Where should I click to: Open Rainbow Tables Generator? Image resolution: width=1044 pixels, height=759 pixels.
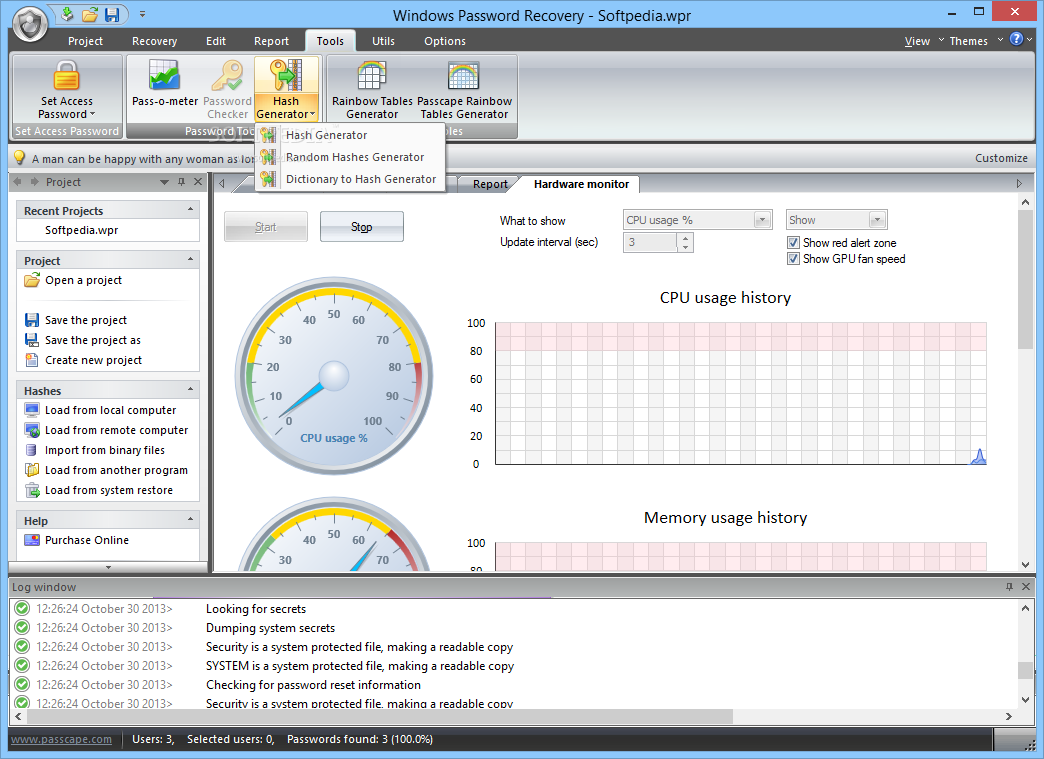(372, 89)
